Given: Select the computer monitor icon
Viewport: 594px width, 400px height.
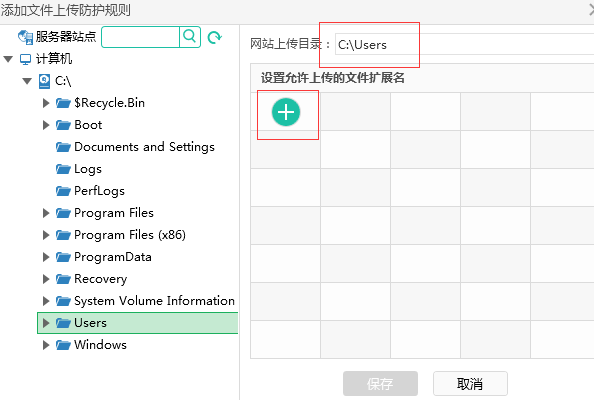Looking at the screenshot, I should point(25,59).
